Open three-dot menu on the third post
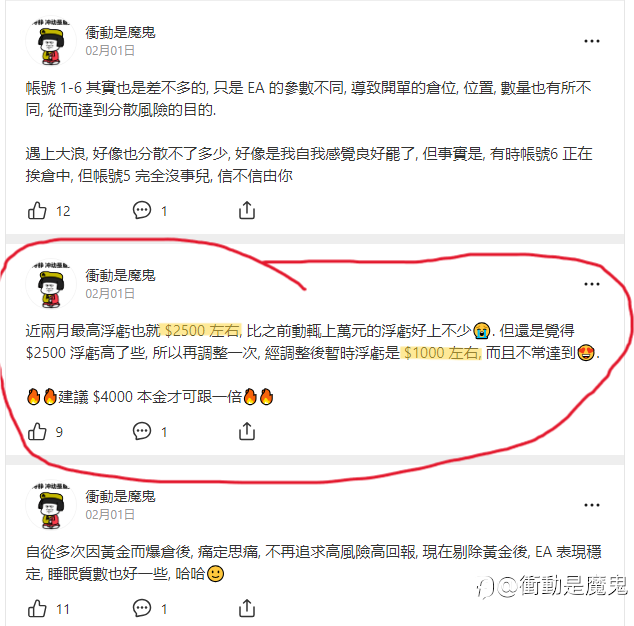 click(592, 505)
